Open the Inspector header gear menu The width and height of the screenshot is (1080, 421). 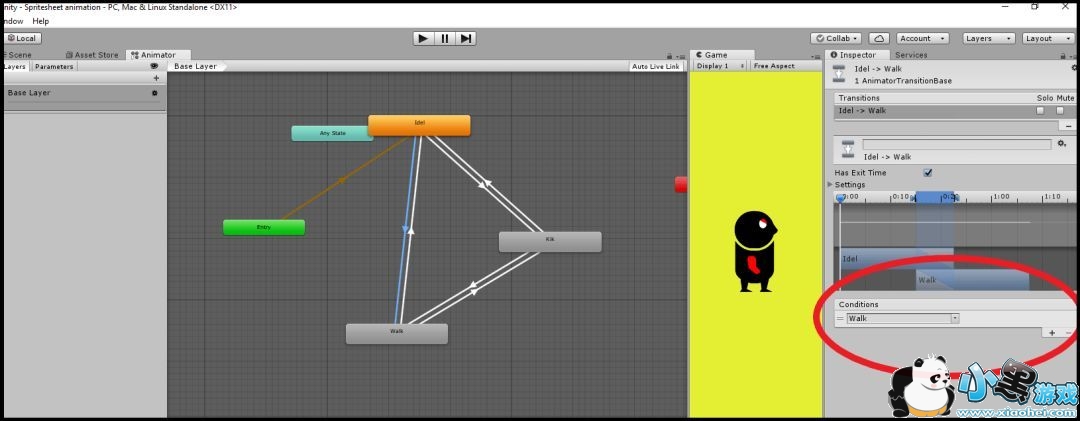pos(1074,68)
